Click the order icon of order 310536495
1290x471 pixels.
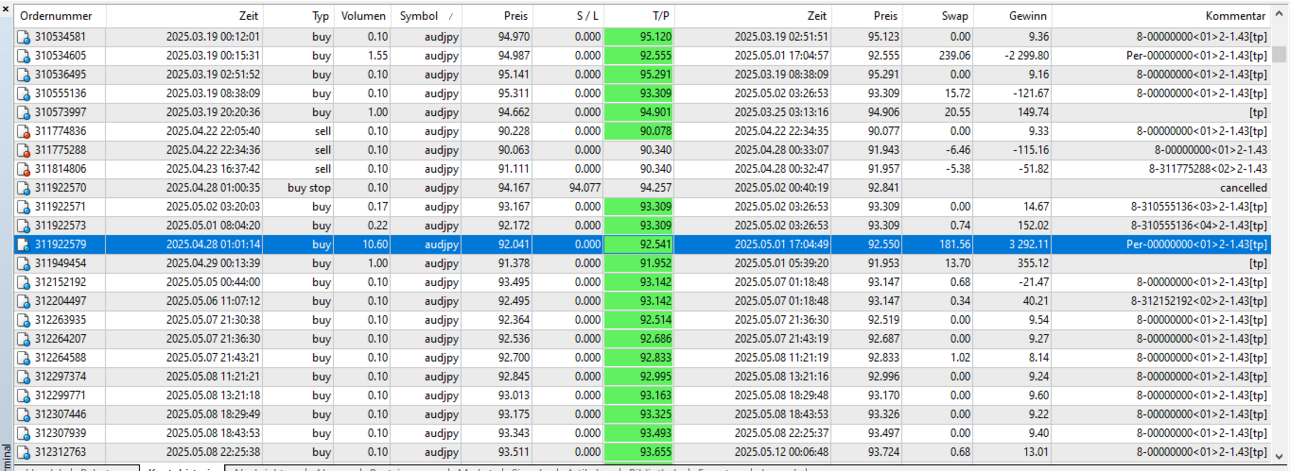coord(24,75)
